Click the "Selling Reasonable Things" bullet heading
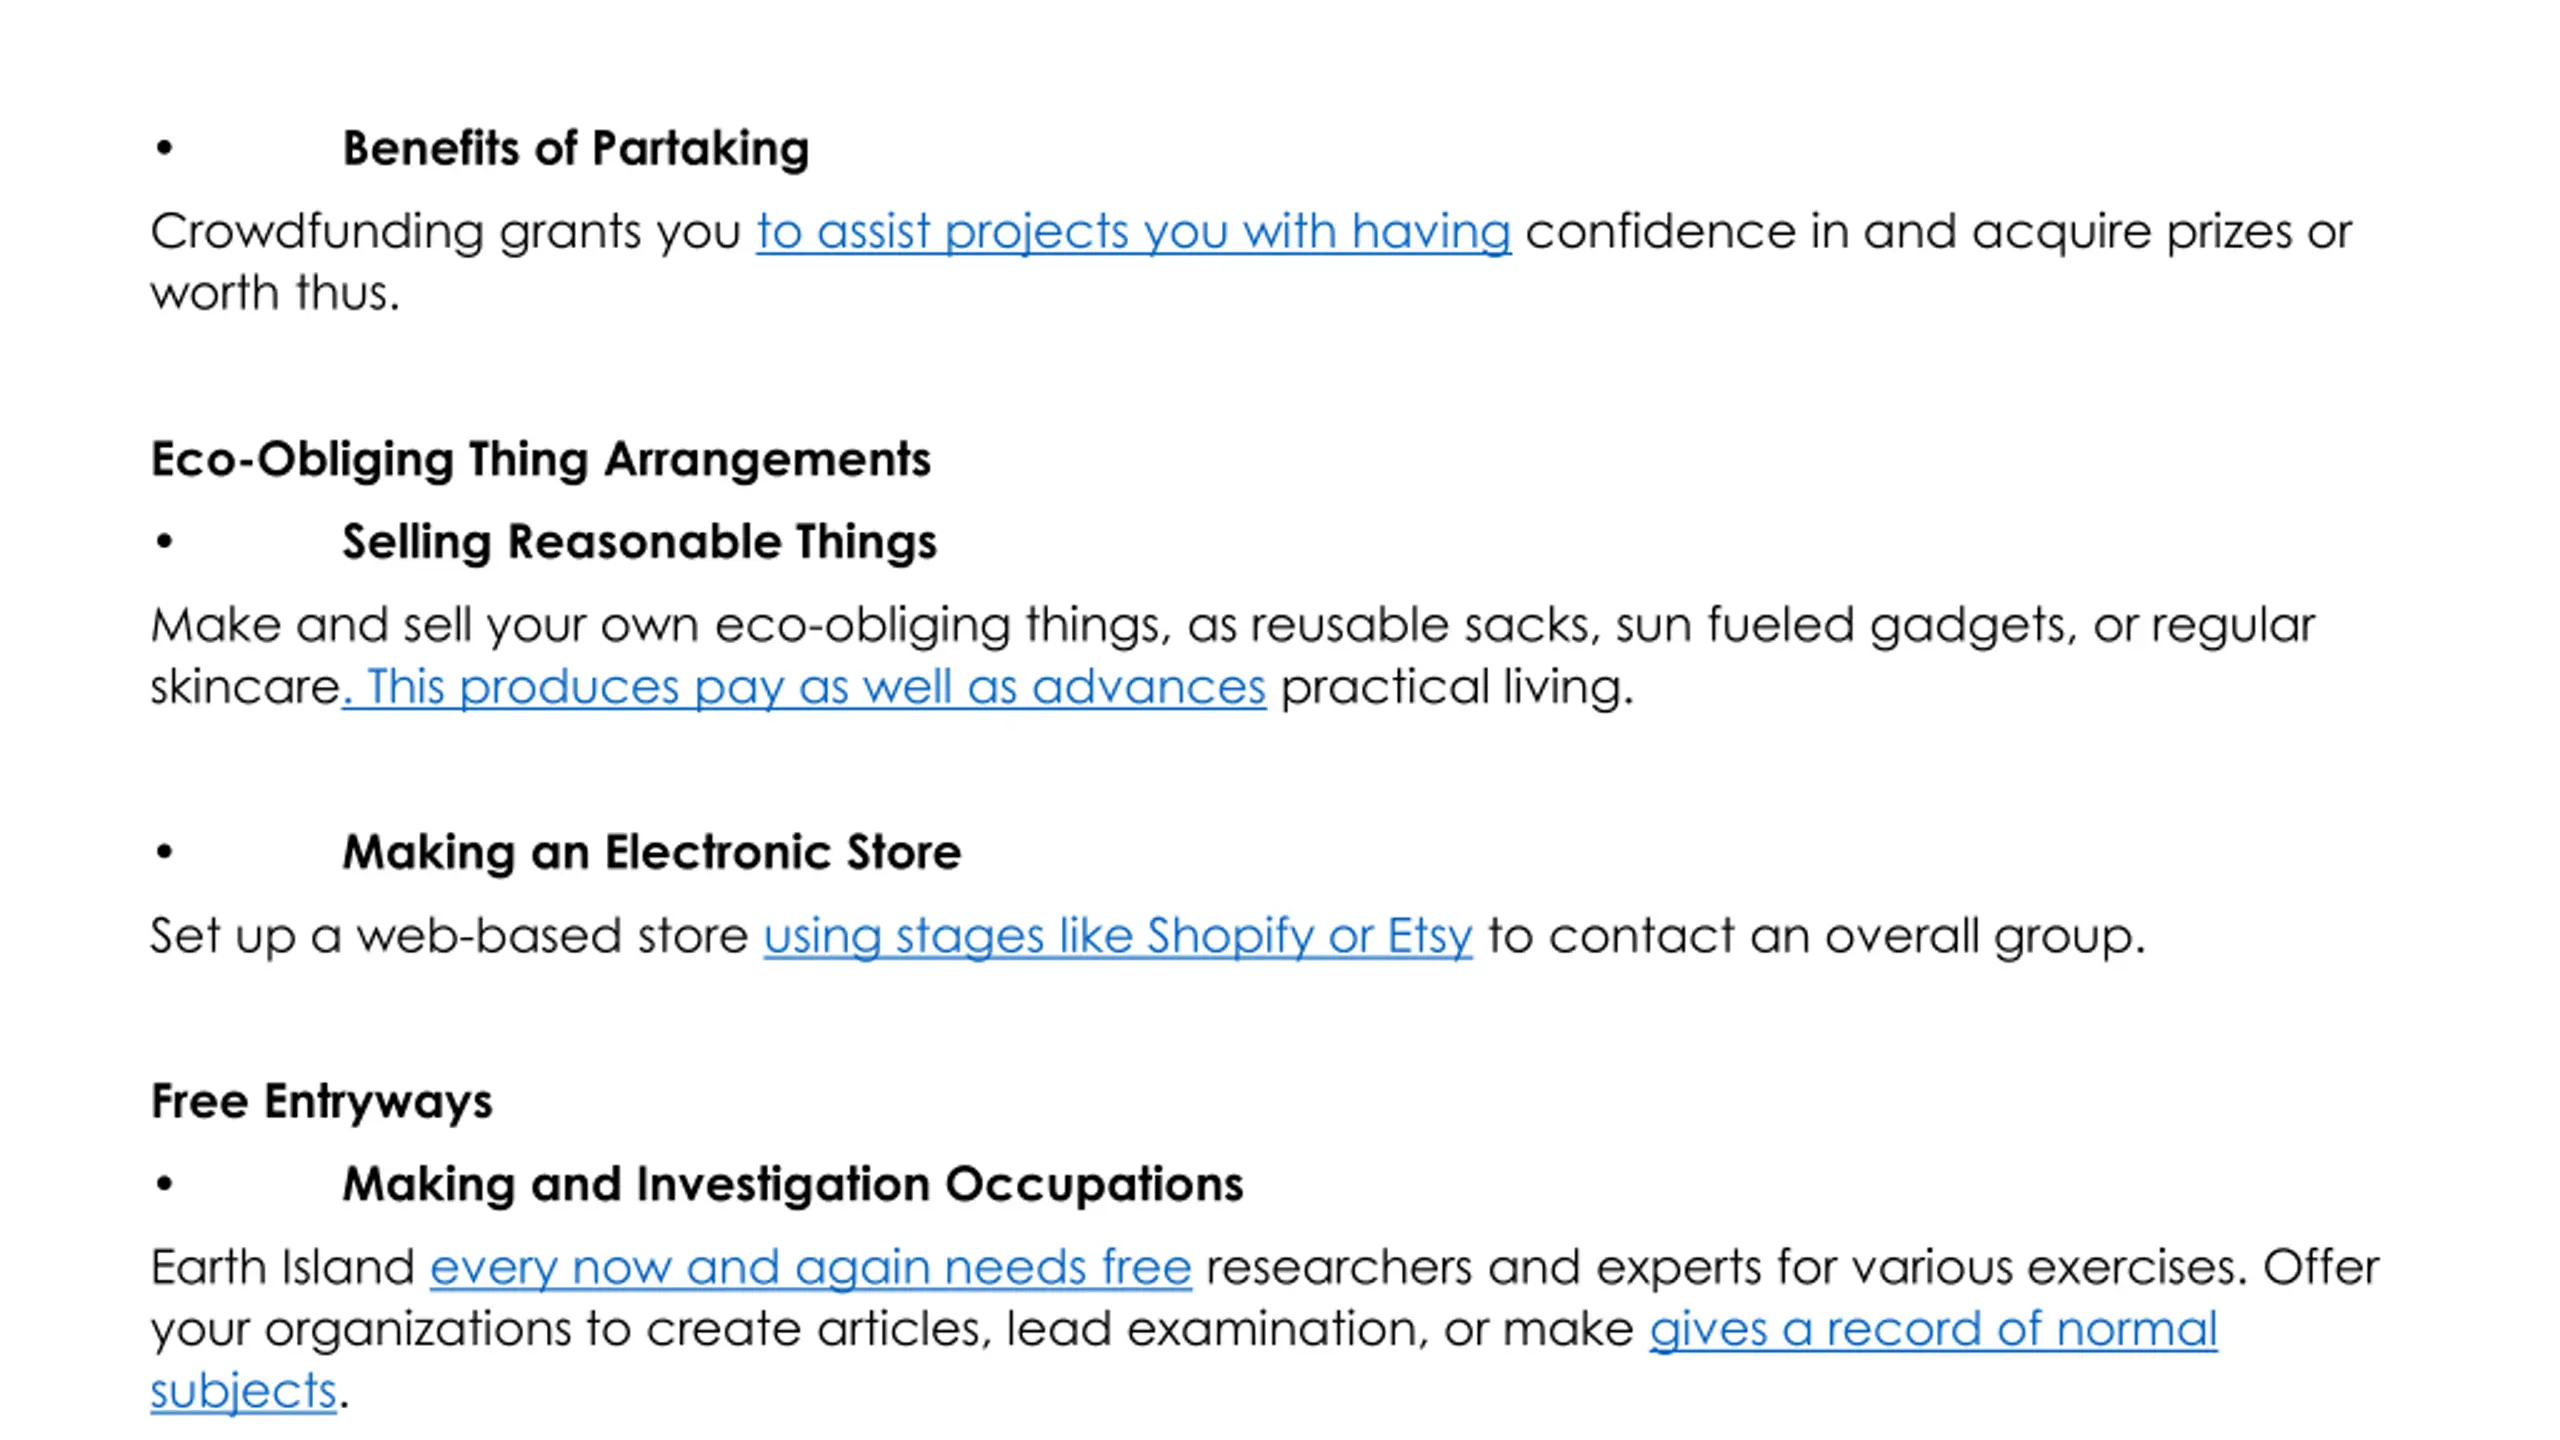 pyautogui.click(x=640, y=542)
